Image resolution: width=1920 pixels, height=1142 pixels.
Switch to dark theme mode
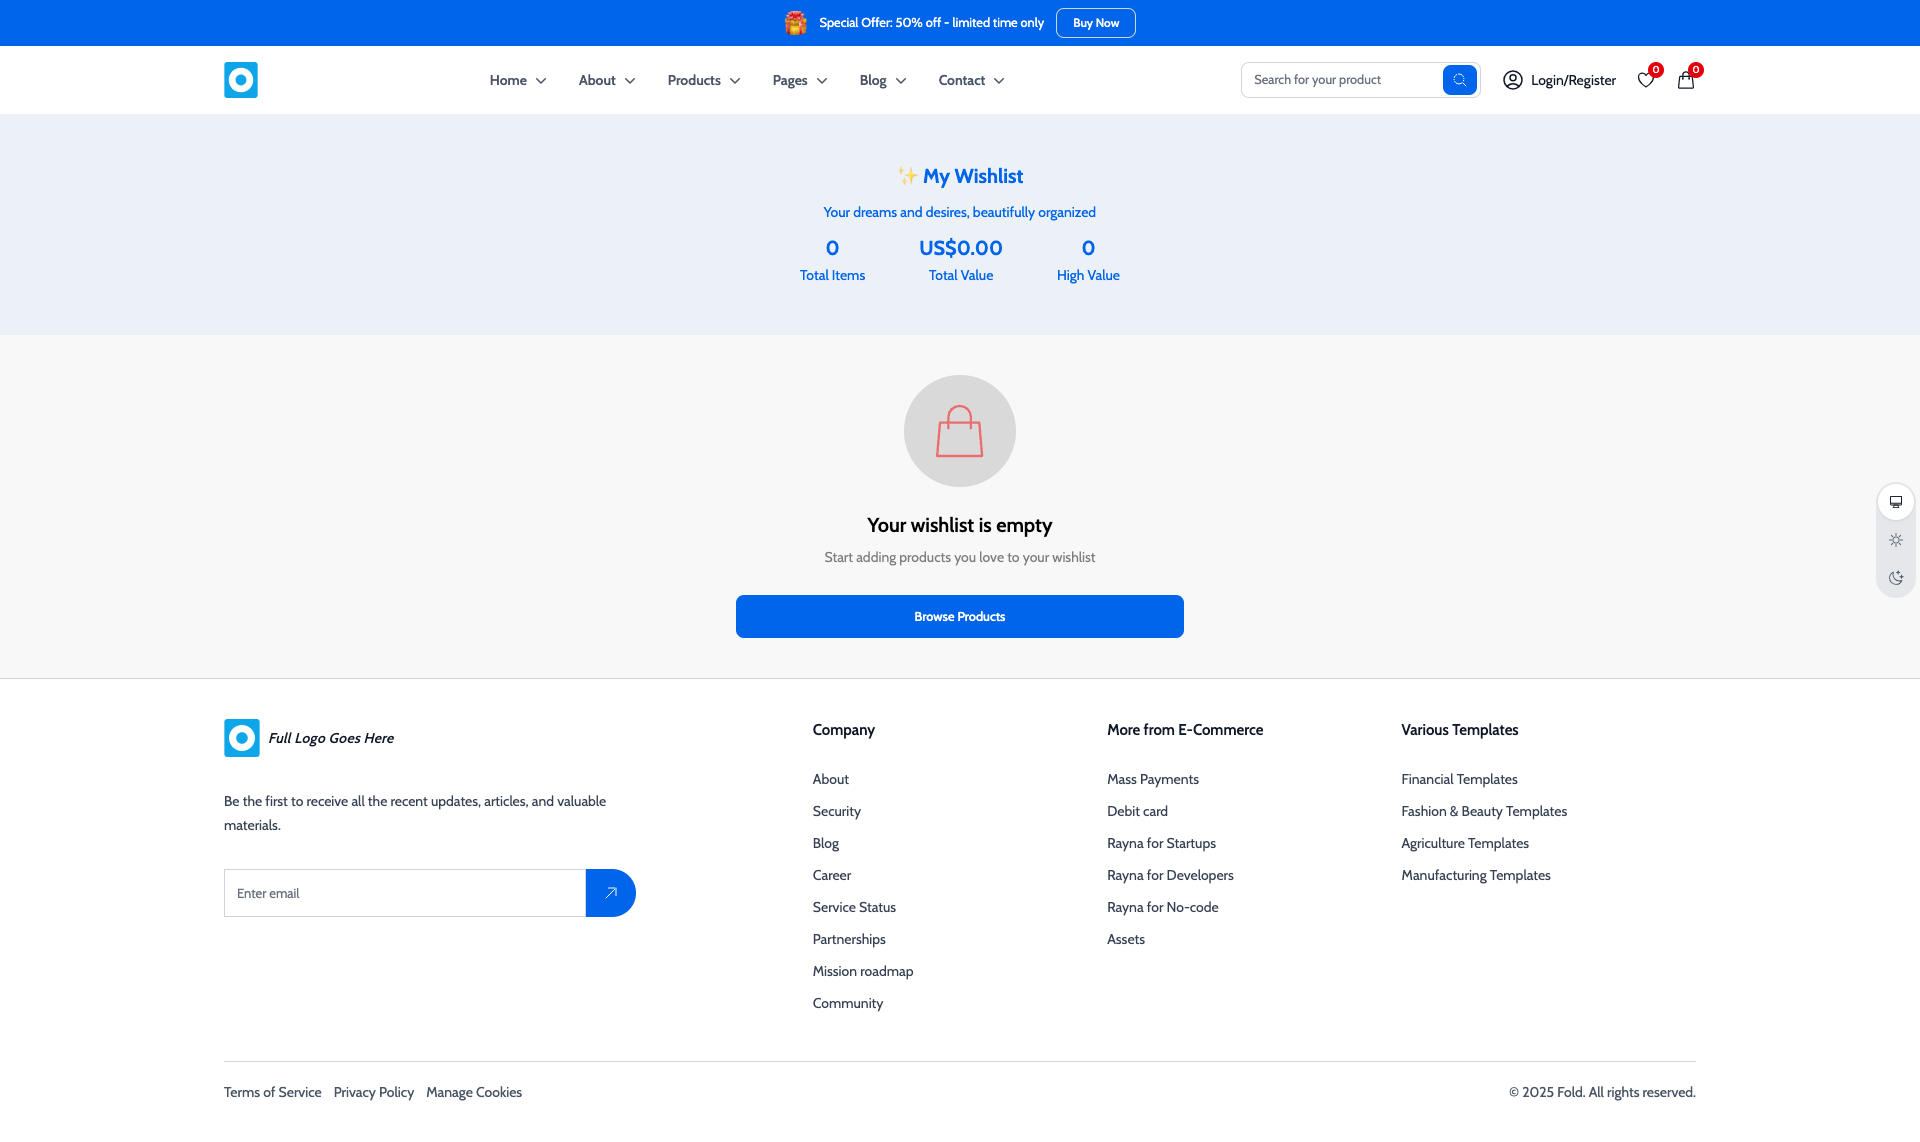[1895, 578]
